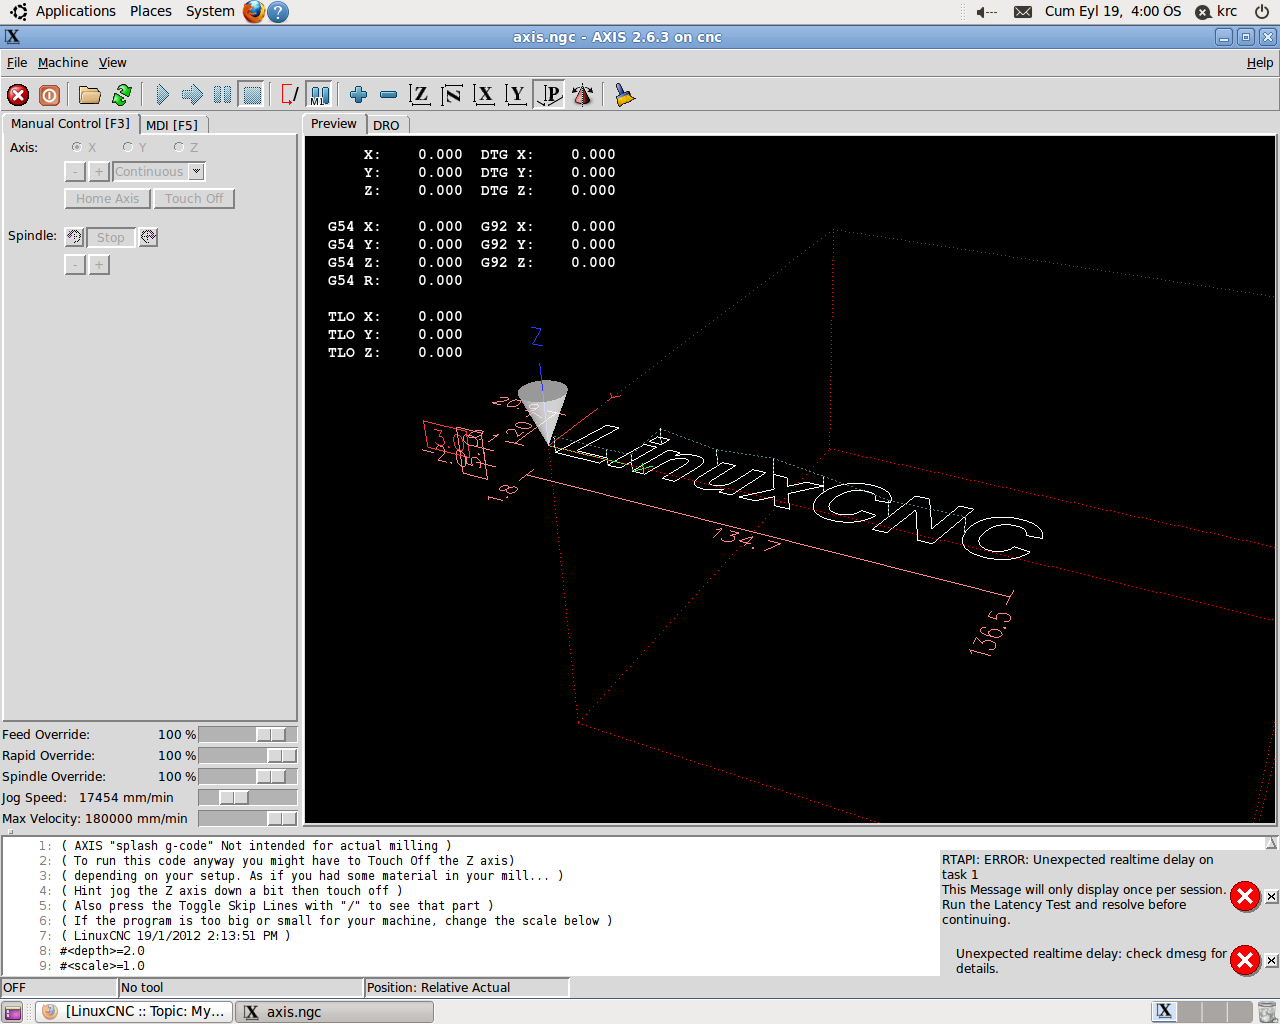Select the perspective view
The width and height of the screenshot is (1280, 1024).
(549, 95)
